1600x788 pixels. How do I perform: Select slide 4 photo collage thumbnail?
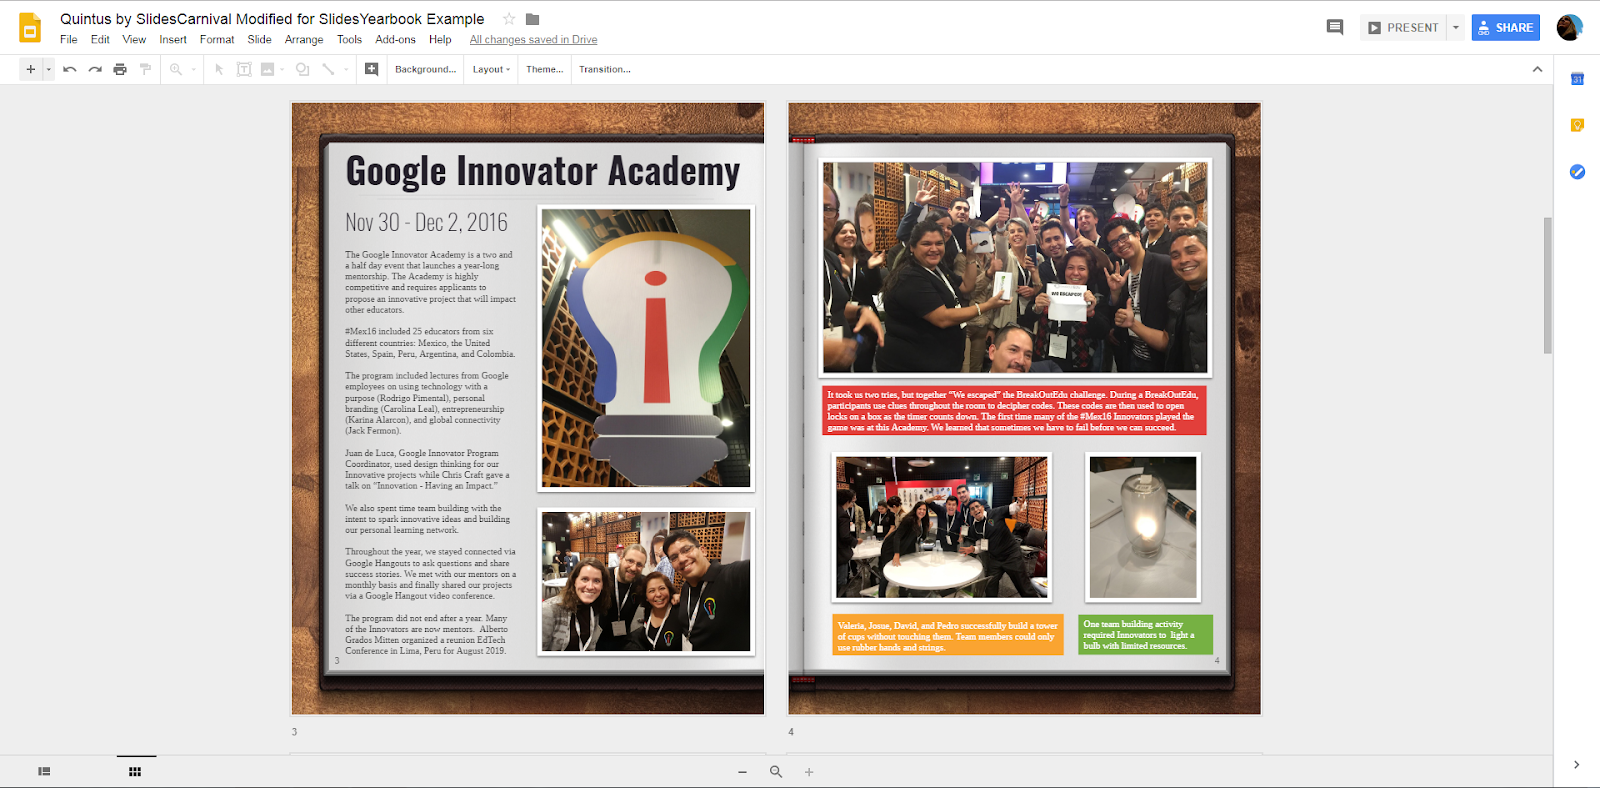click(x=1024, y=408)
